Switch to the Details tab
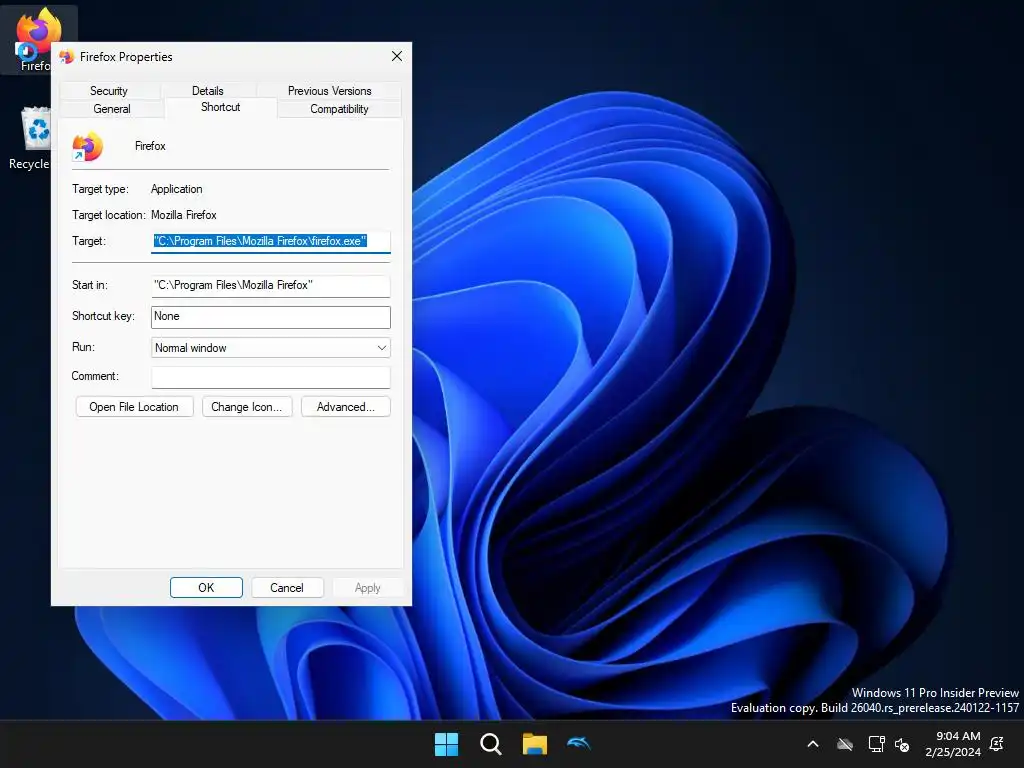Screen dimensions: 1024x768 coord(208,91)
